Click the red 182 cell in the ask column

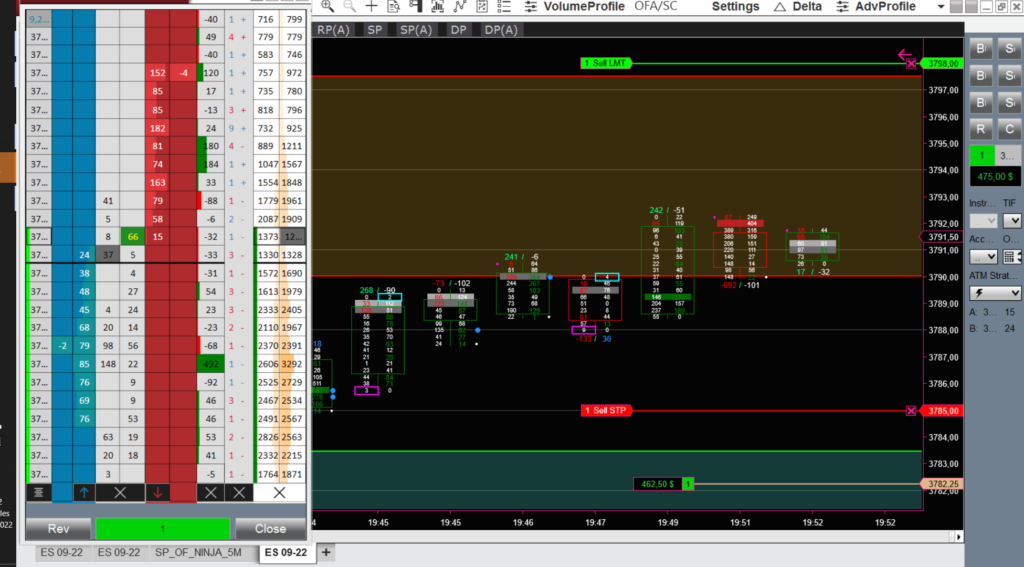[157, 128]
